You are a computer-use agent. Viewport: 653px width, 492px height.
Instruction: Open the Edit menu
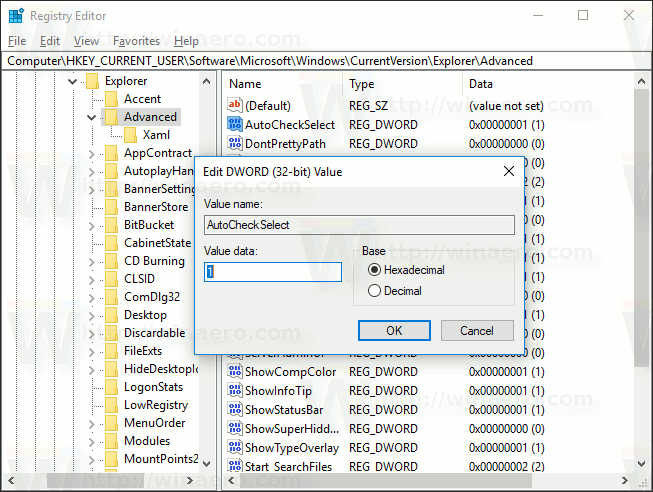click(x=49, y=41)
